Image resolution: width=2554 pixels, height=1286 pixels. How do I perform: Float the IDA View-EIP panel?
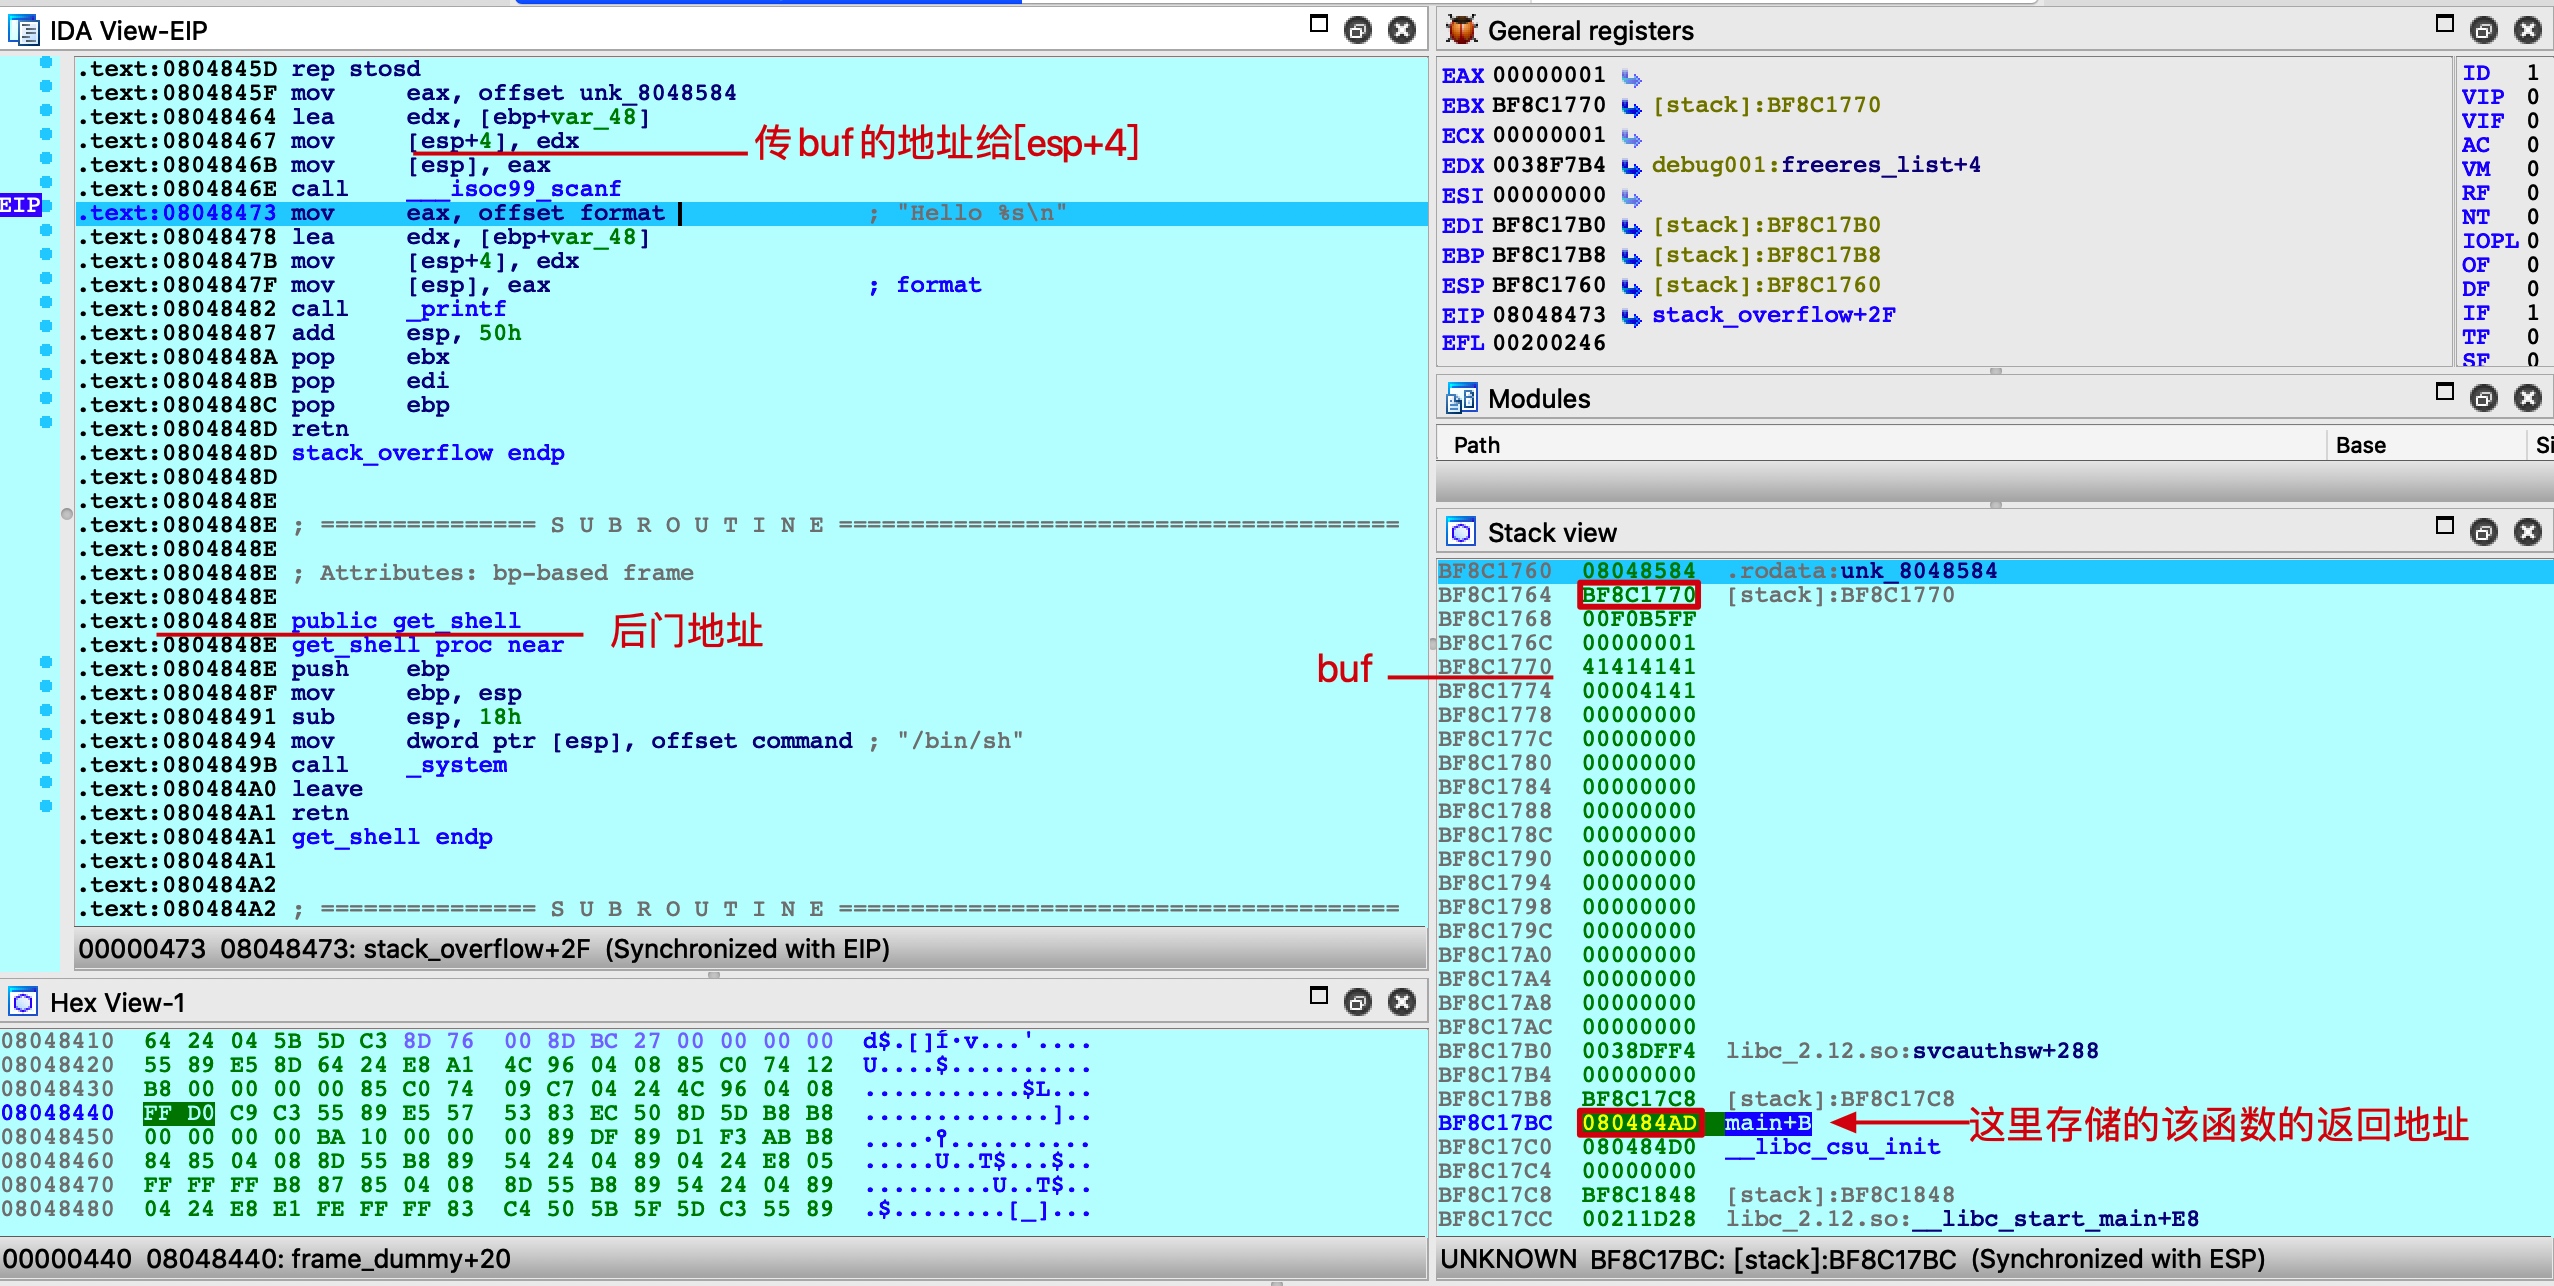click(1357, 31)
